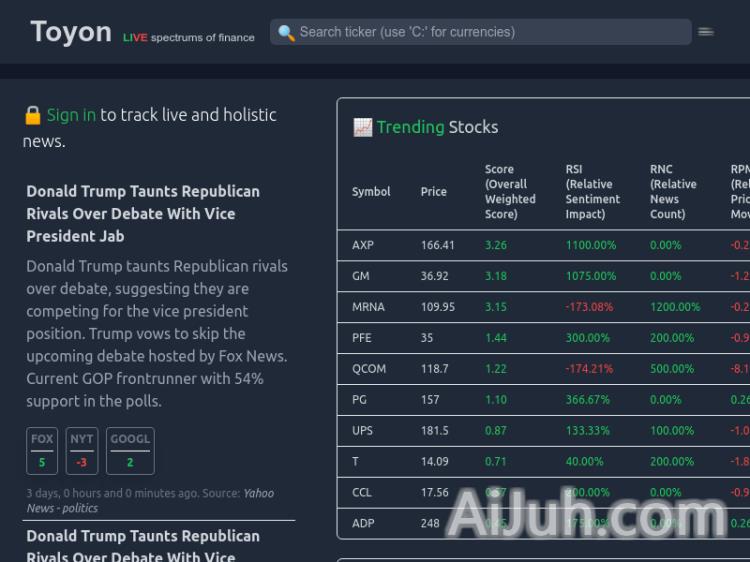The width and height of the screenshot is (750, 562).
Task: Sort table by Symbol column header
Action: pos(371,192)
